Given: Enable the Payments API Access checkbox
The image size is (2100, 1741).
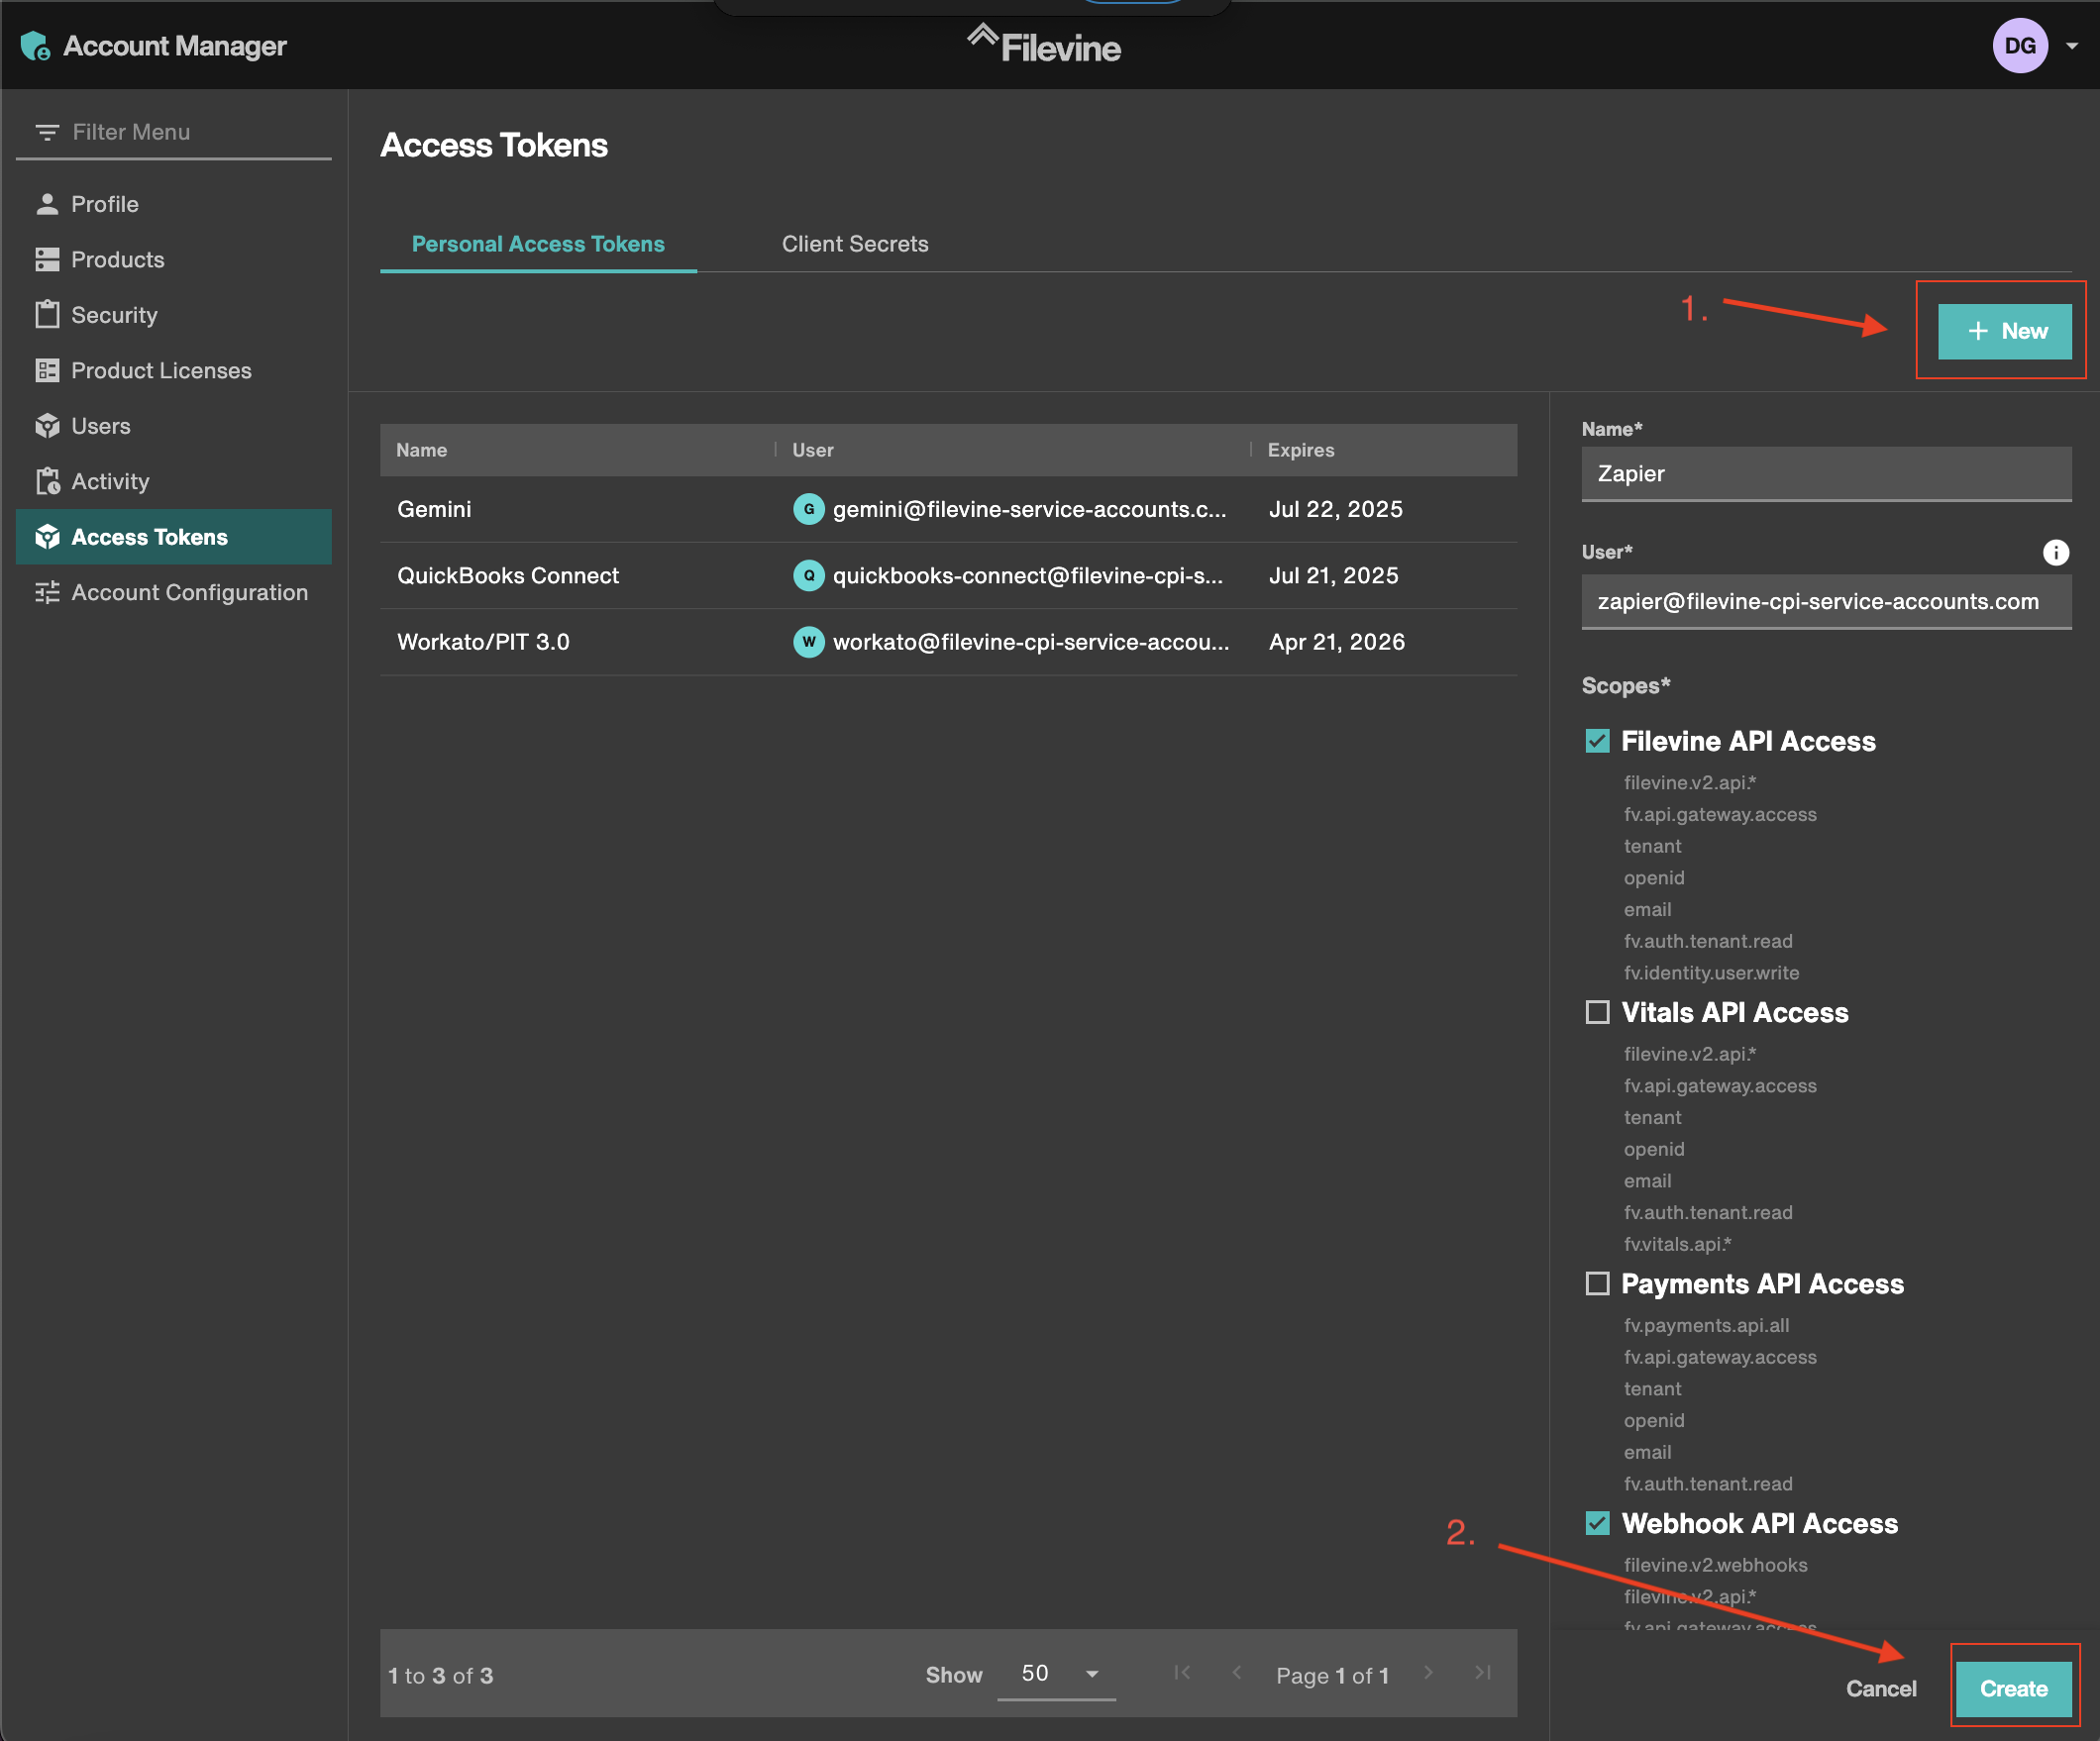Looking at the screenshot, I should tap(1597, 1283).
